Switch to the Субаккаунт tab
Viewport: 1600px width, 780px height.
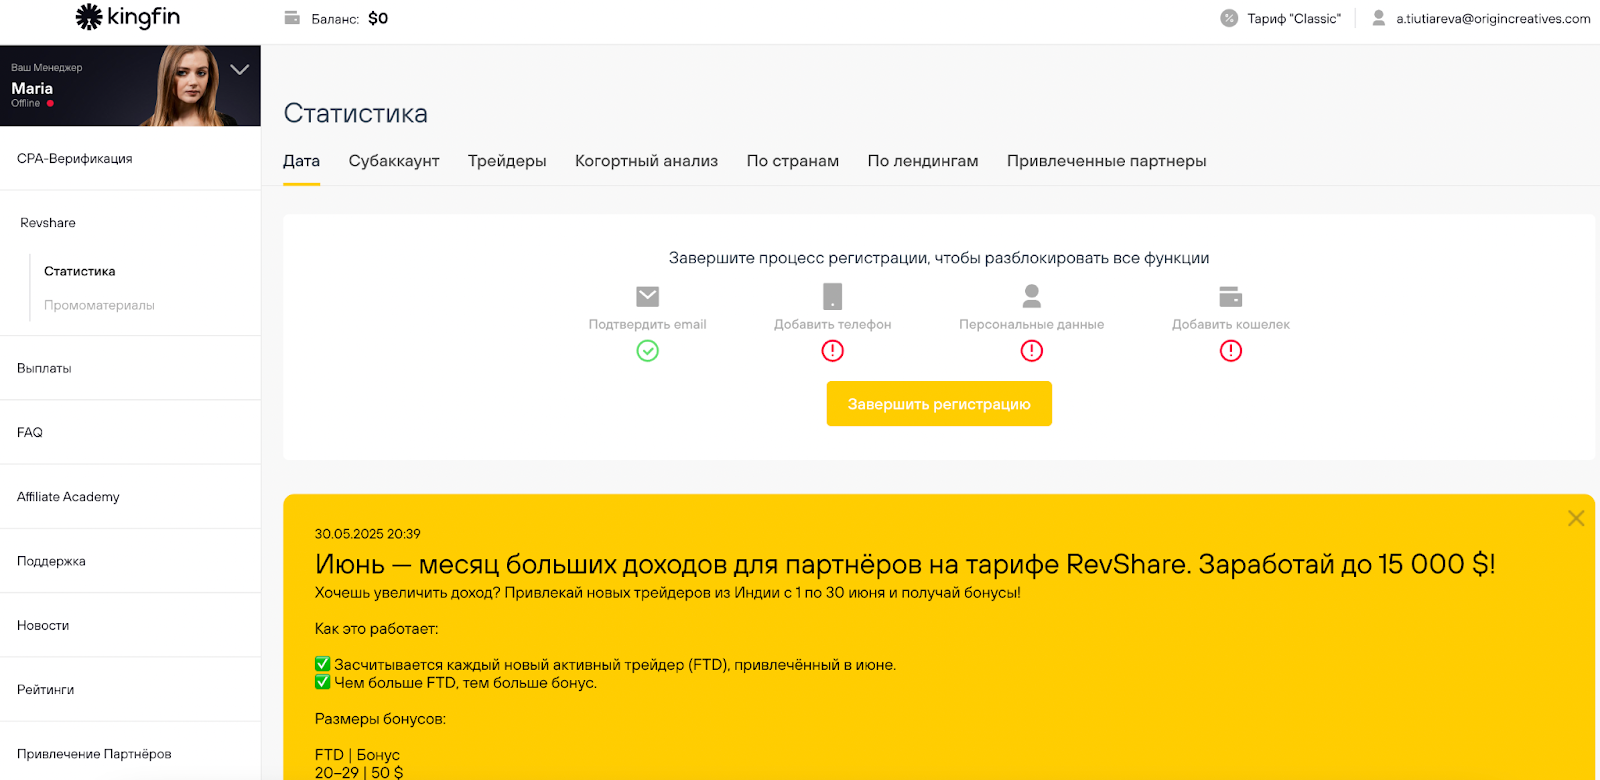click(x=394, y=161)
